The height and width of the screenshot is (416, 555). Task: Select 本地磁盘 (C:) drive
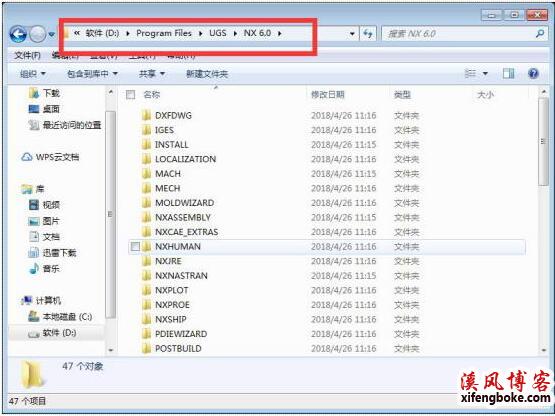pyautogui.click(x=60, y=317)
